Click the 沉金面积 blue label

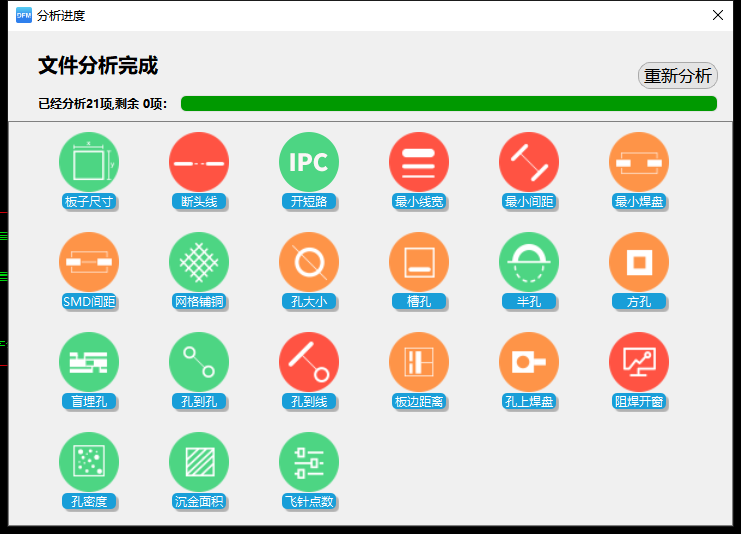[x=199, y=501]
